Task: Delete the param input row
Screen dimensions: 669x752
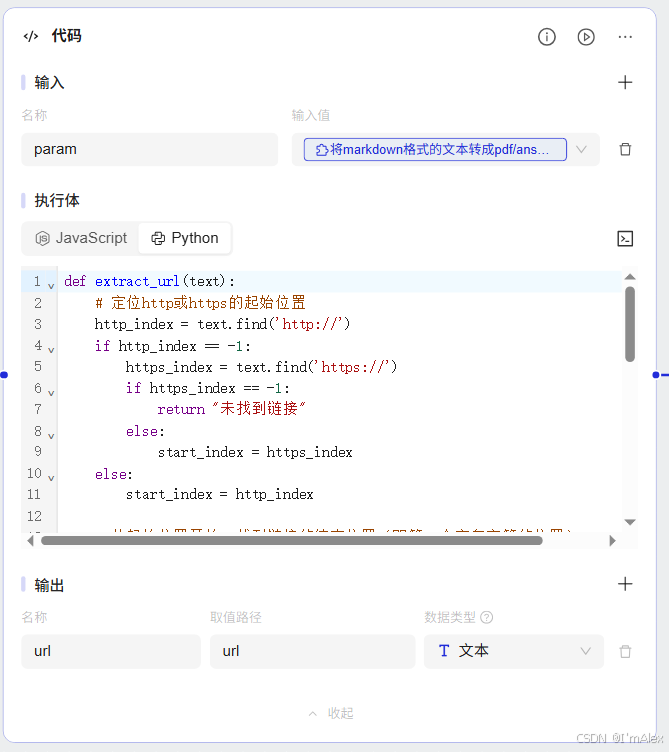Action: click(x=625, y=150)
